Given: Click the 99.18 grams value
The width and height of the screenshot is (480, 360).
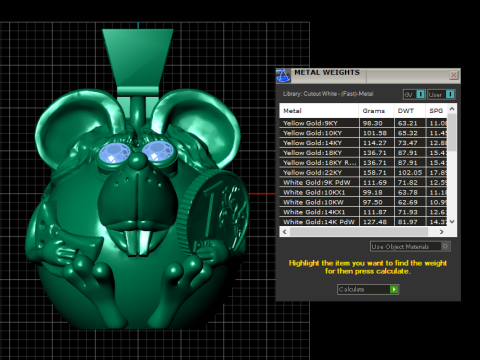Looking at the screenshot, I should pos(372,192).
